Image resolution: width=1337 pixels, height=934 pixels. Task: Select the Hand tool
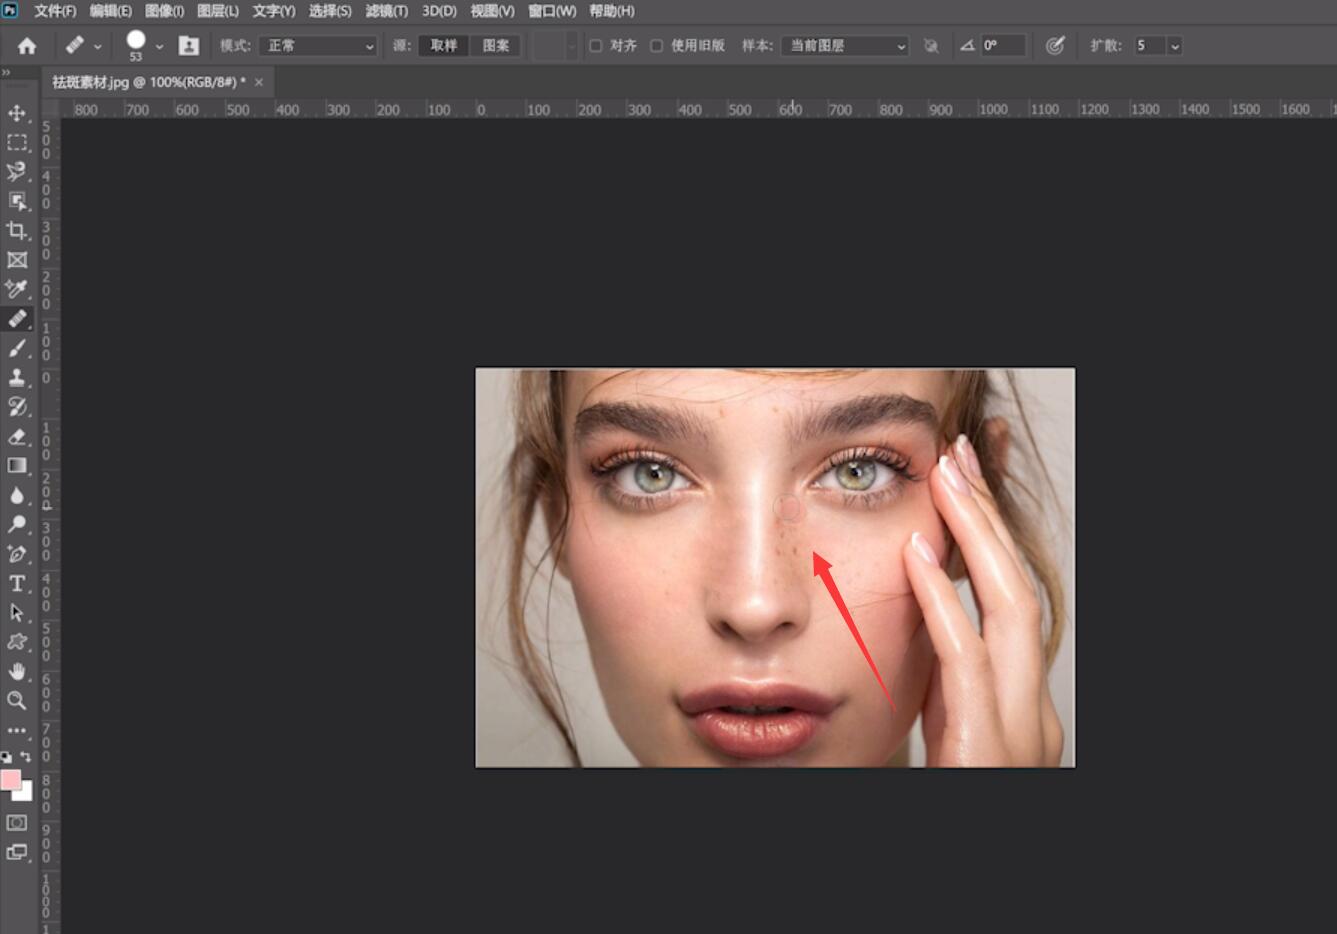point(17,671)
